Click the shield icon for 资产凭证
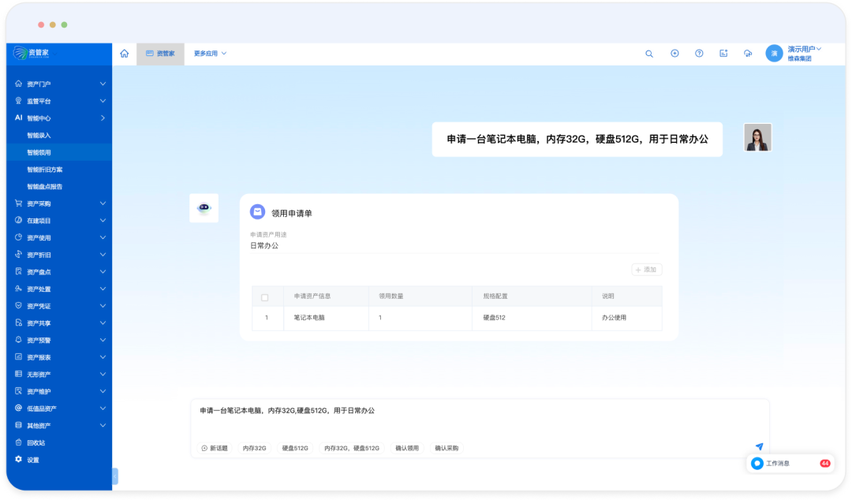852x500 pixels. tap(18, 305)
